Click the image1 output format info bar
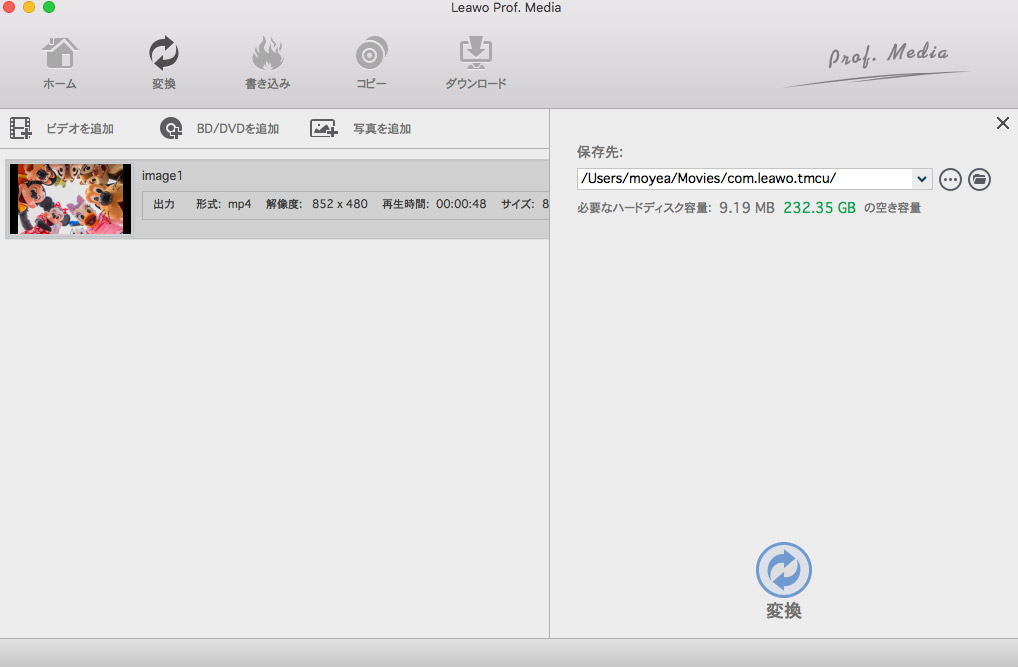The height and width of the screenshot is (667, 1018). (345, 204)
